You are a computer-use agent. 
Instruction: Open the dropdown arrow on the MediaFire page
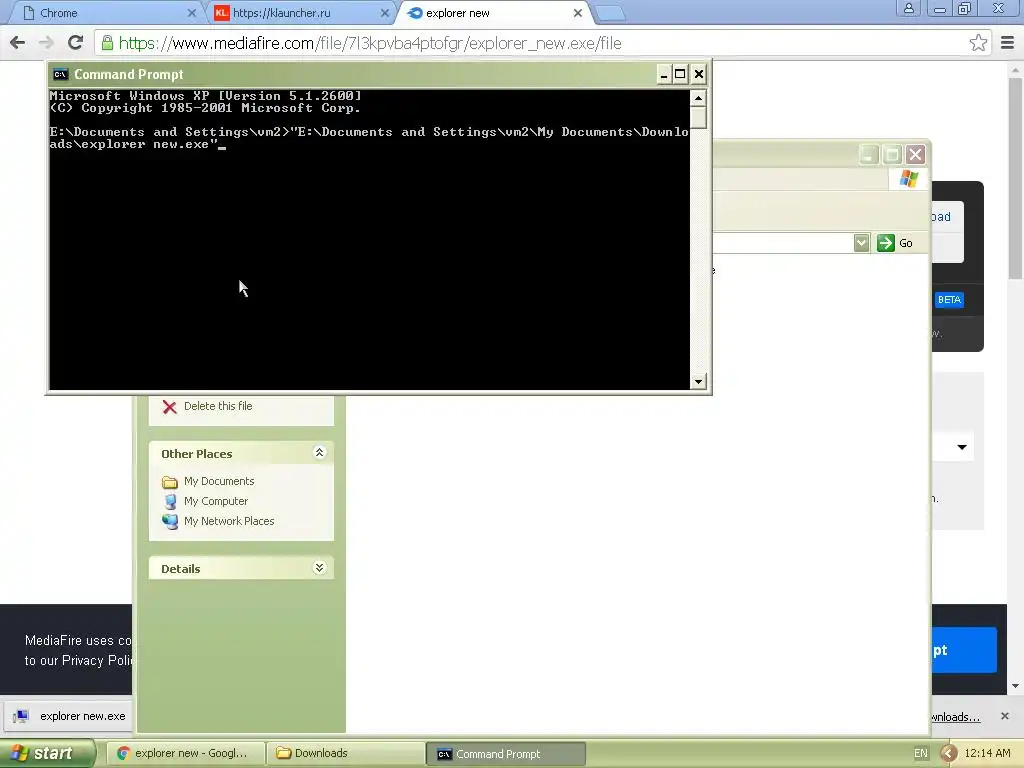click(x=962, y=447)
